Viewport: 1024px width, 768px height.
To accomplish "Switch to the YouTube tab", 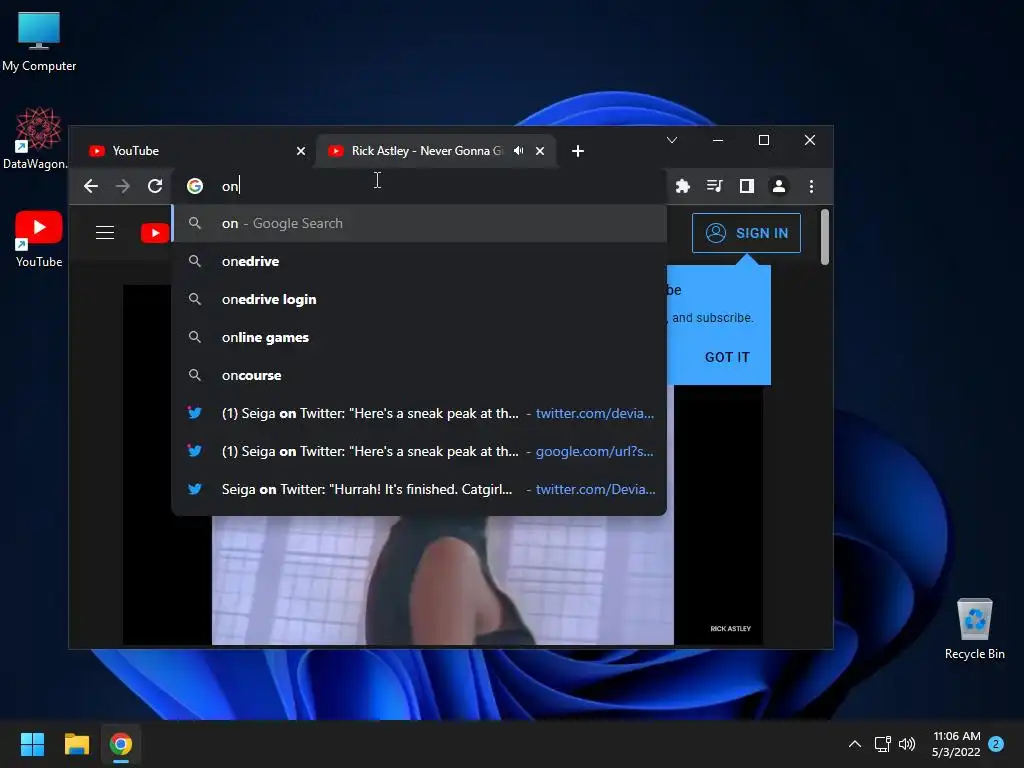I will point(194,151).
